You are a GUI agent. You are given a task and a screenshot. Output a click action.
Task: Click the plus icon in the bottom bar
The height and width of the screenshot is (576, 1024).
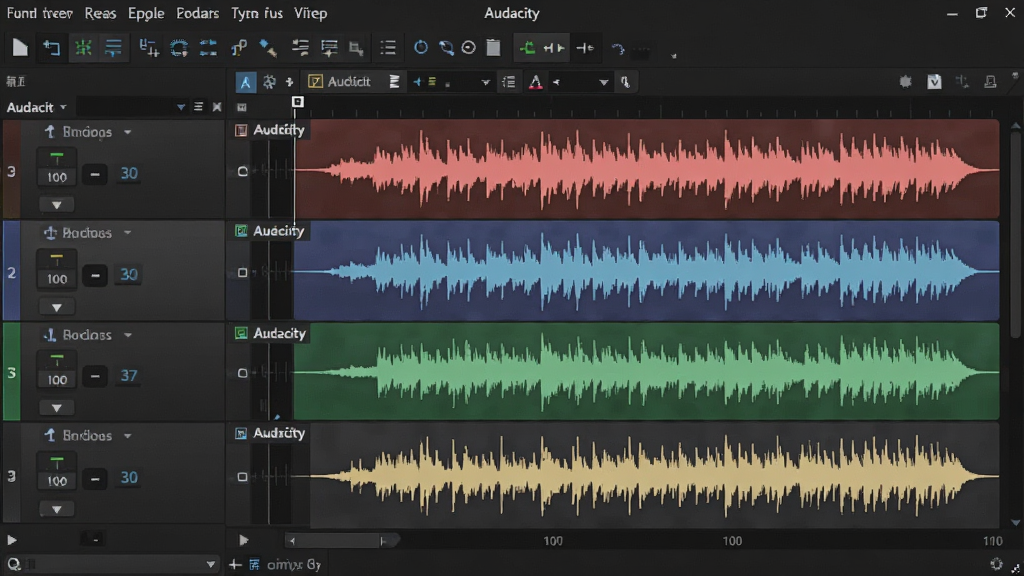[235, 564]
